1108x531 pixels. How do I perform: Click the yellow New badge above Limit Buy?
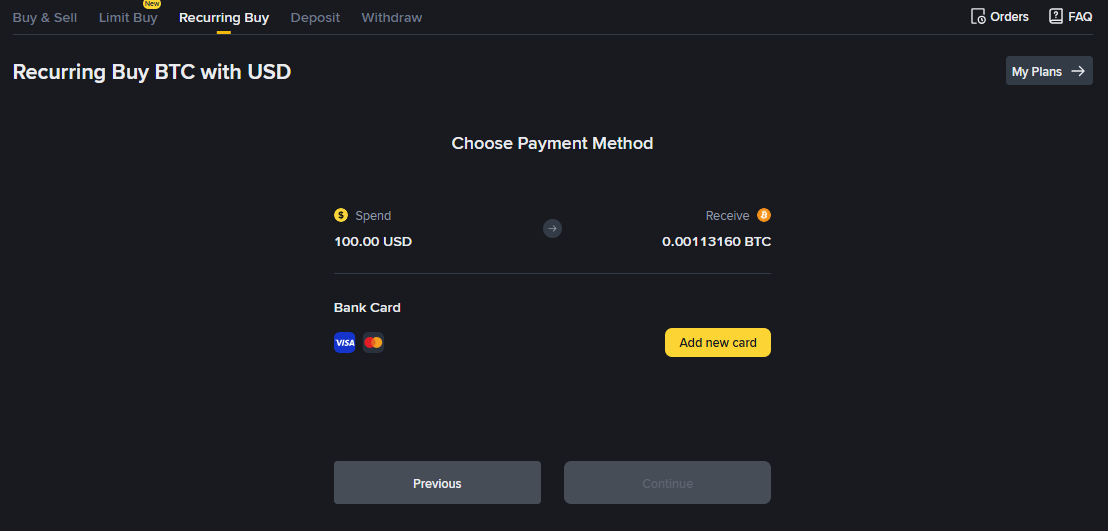click(x=152, y=4)
